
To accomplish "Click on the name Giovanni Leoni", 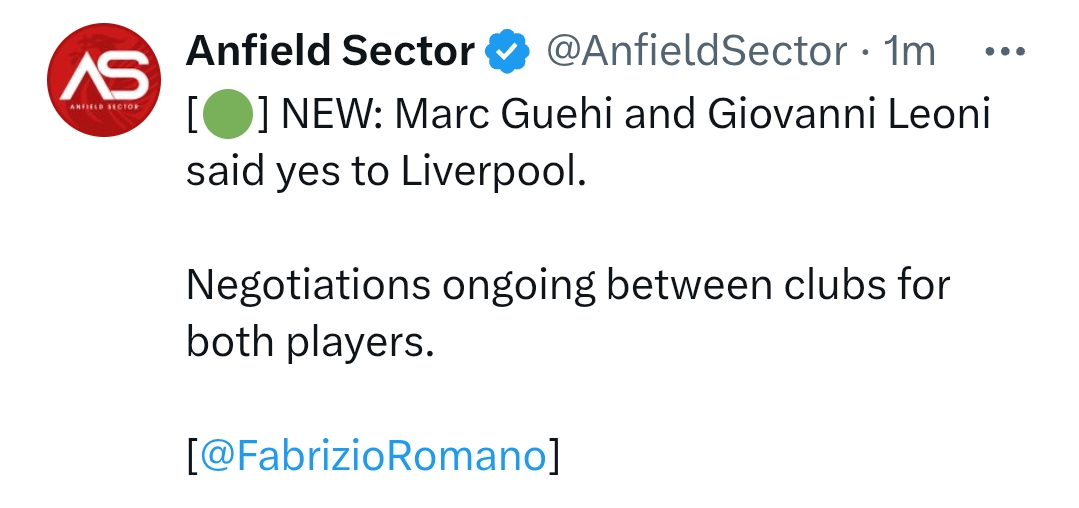I will (x=849, y=116).
